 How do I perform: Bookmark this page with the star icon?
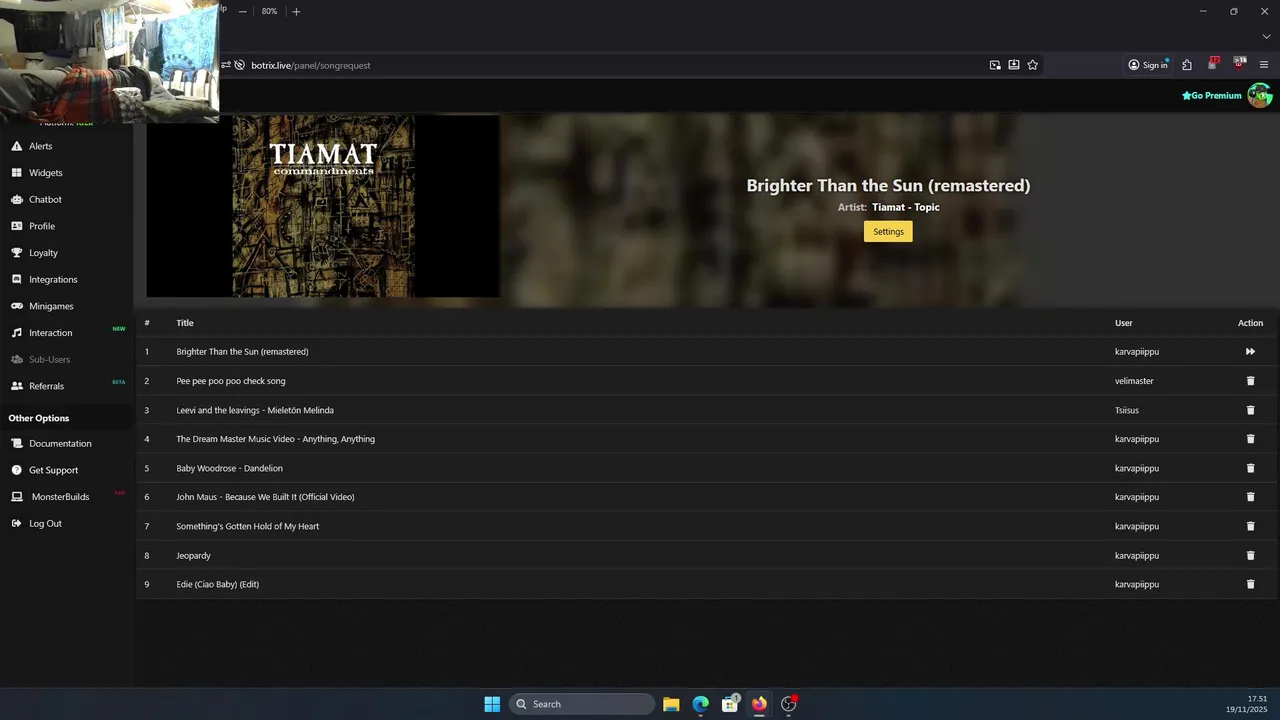1033,65
